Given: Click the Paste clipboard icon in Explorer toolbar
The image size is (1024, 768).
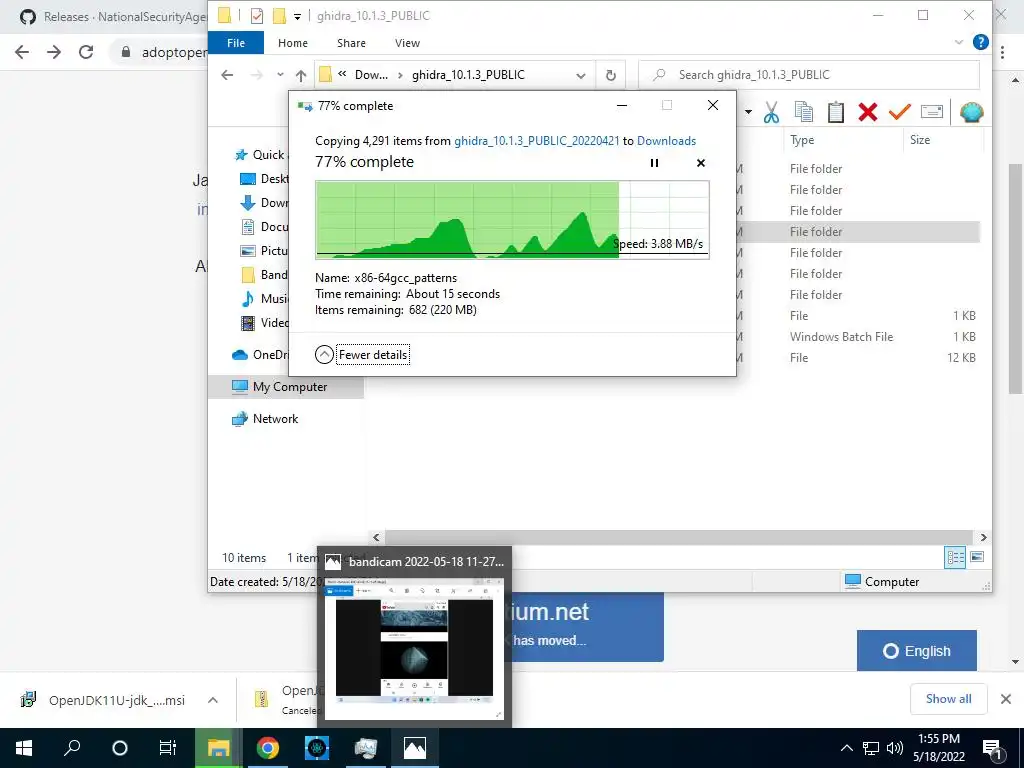Looking at the screenshot, I should pyautogui.click(x=835, y=112).
